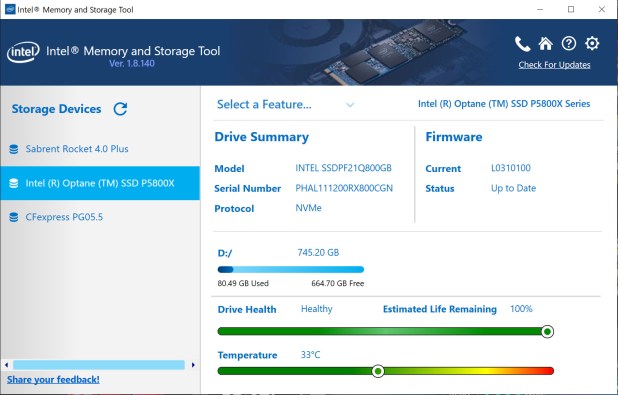Viewport: 618px width, 395px height.
Task: Maximize the Intel Memory and Storage Tool window
Action: click(x=571, y=9)
